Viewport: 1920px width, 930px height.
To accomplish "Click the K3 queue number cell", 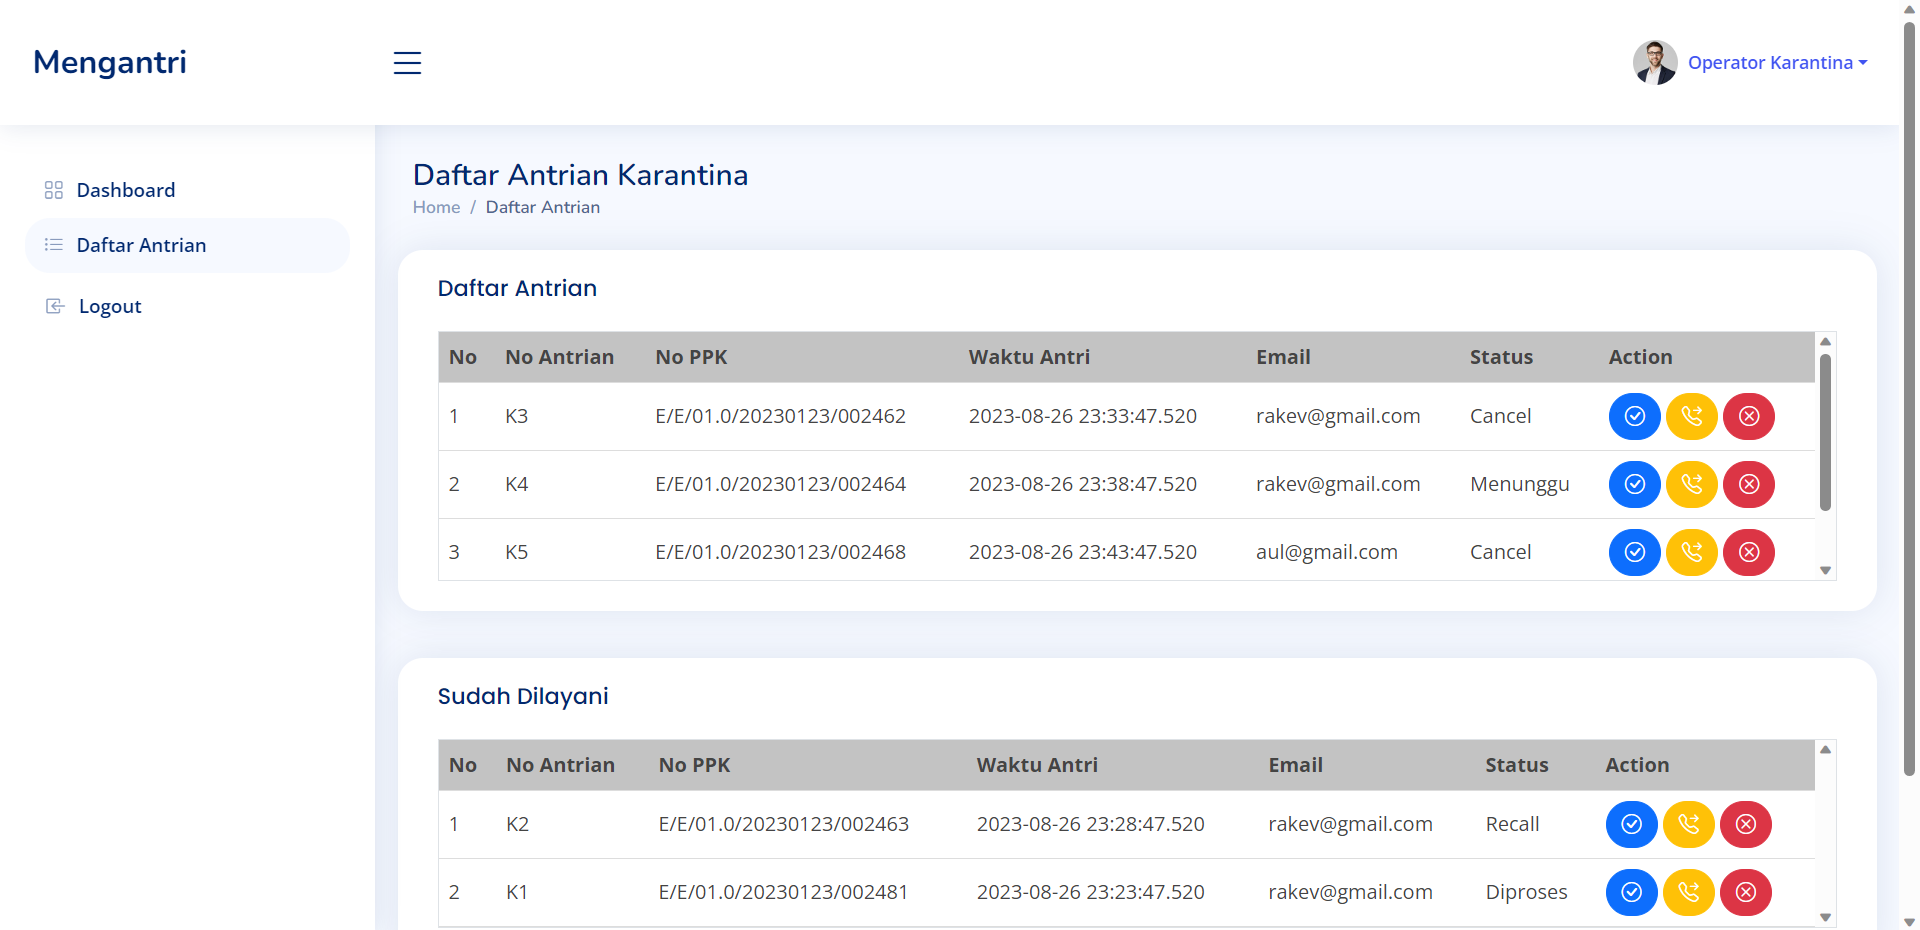I will tap(517, 416).
